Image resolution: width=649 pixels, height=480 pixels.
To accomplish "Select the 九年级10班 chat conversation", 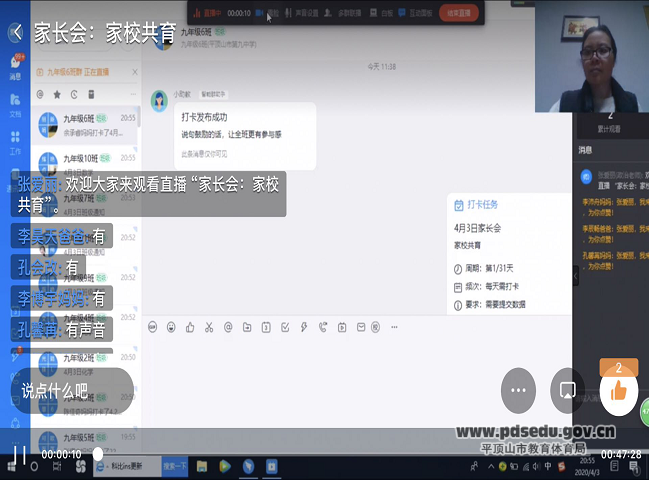I will click(85, 164).
